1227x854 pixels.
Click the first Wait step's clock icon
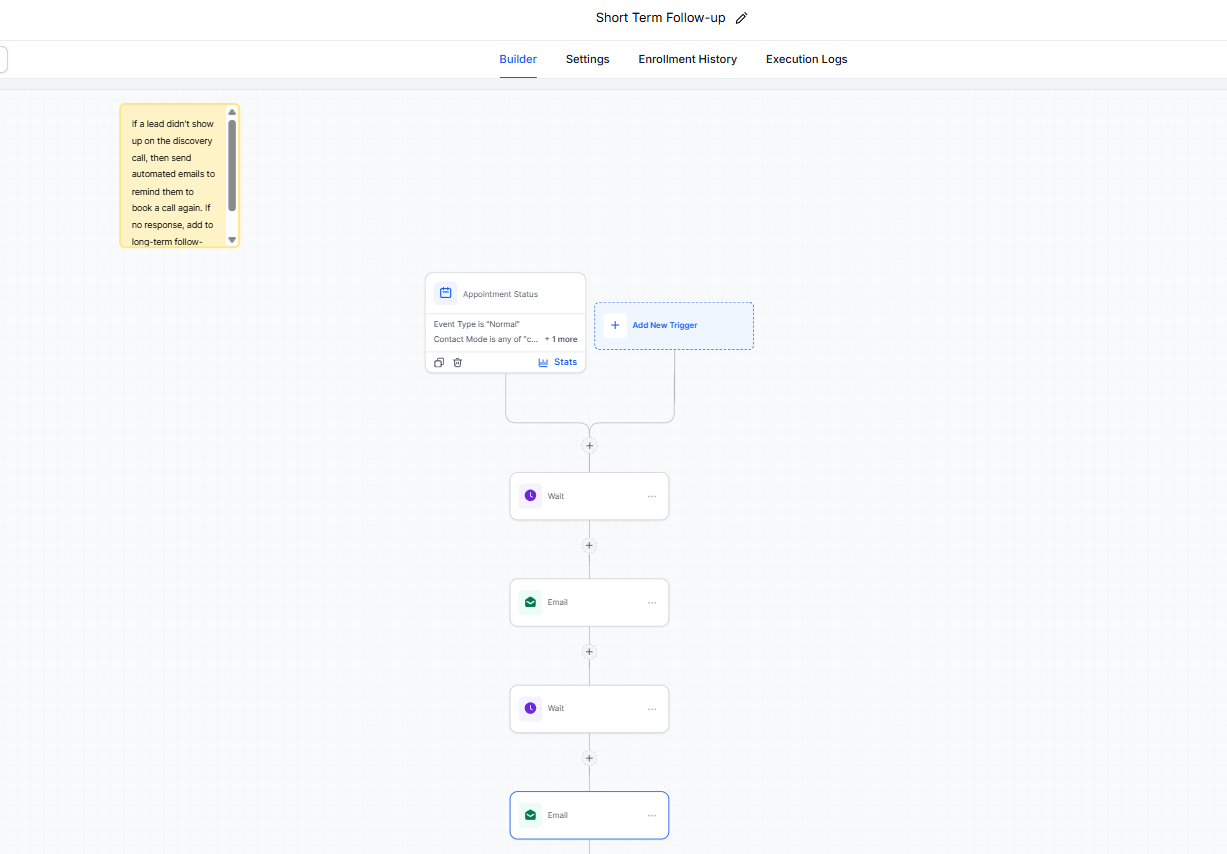tap(530, 496)
